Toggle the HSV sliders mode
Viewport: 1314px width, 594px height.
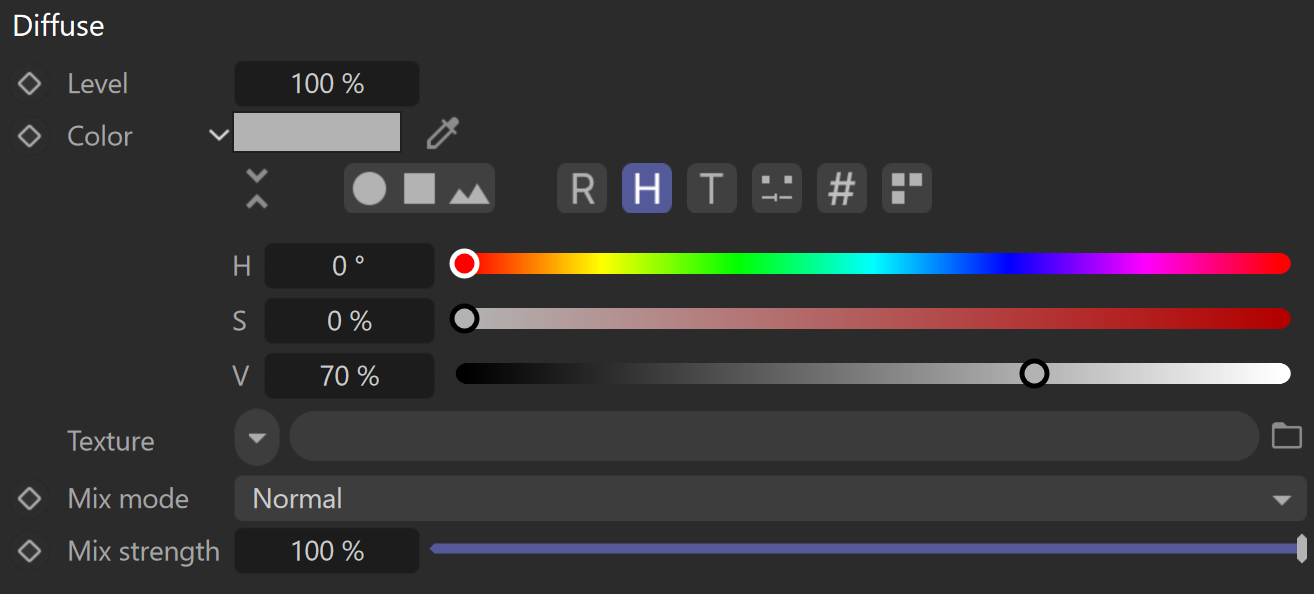pyautogui.click(x=647, y=188)
